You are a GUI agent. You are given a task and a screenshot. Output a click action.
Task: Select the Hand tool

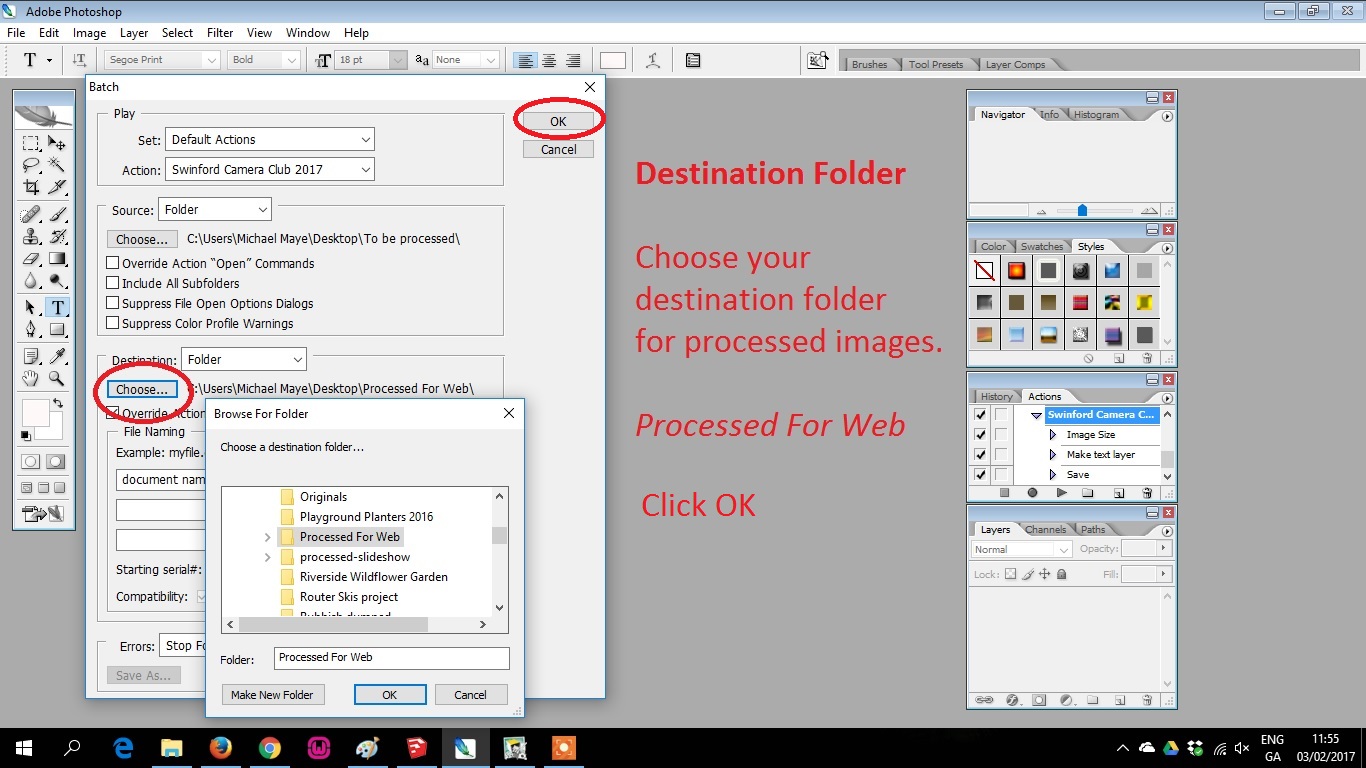31,378
